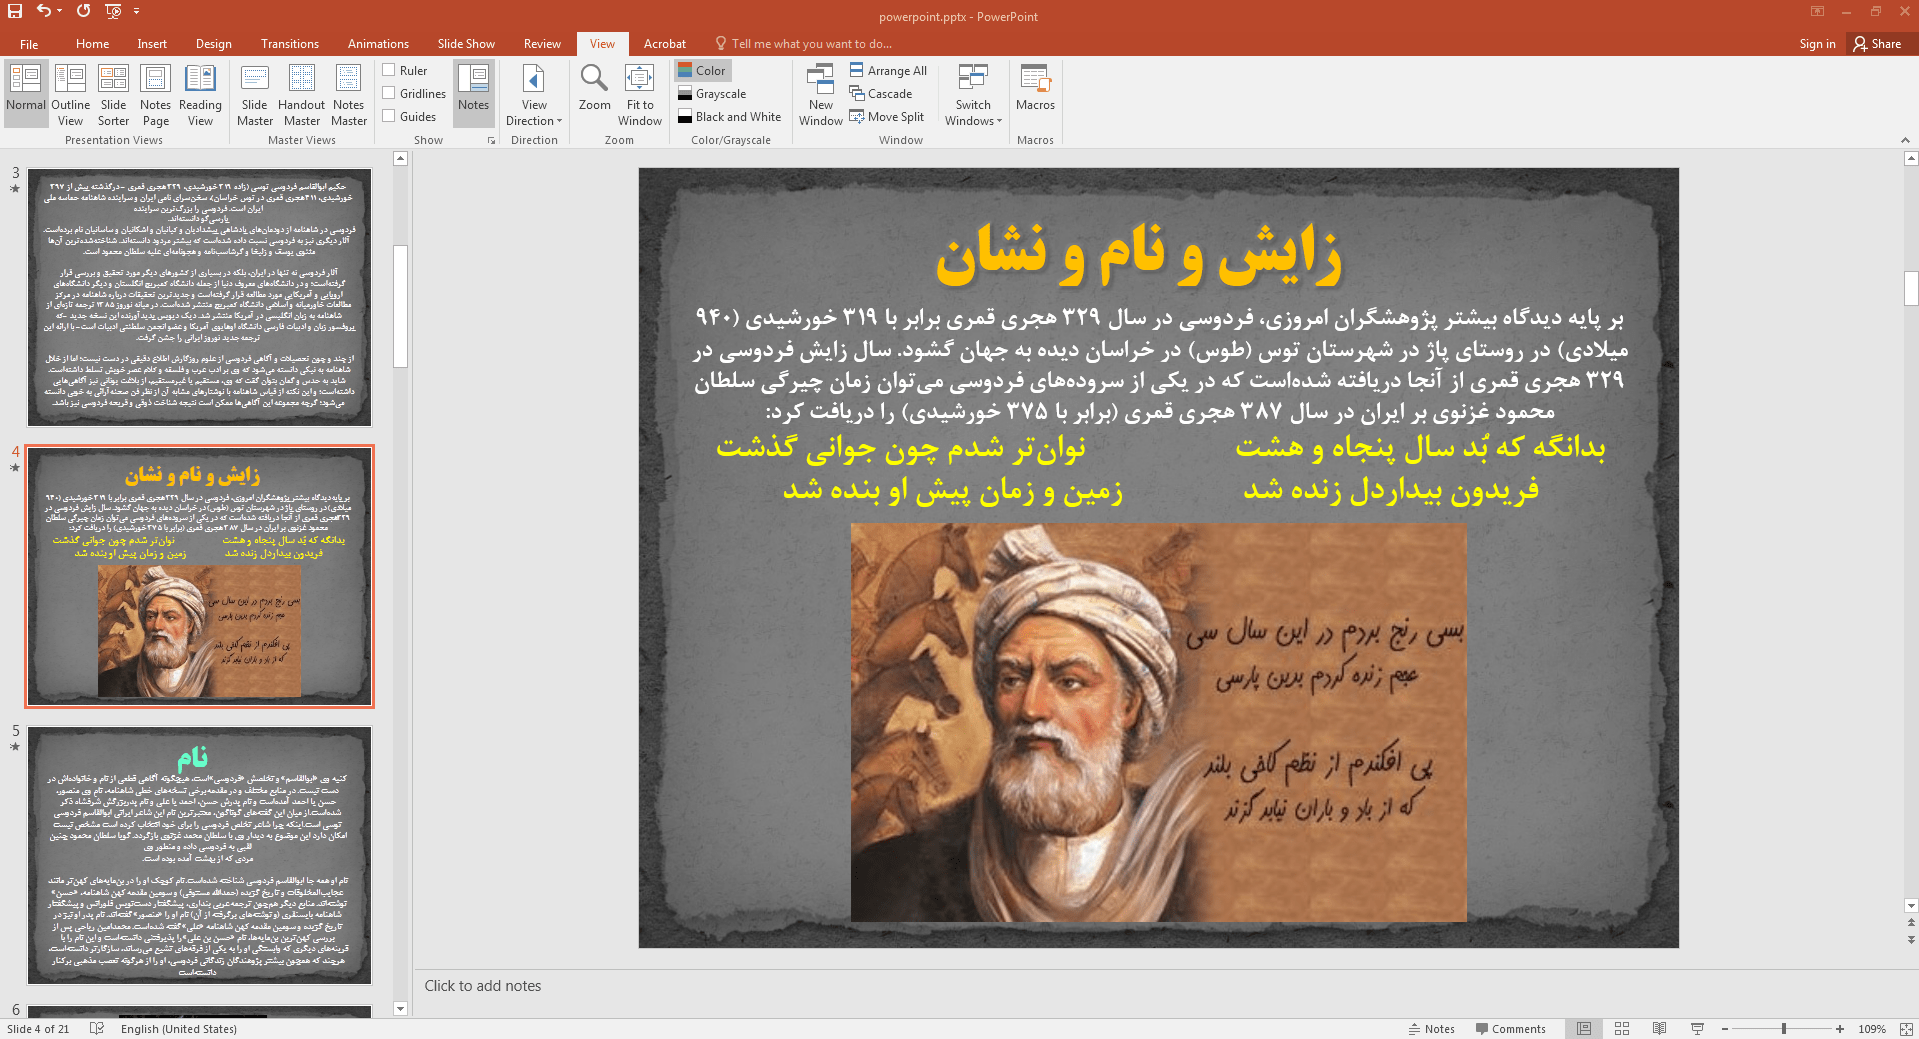Switch to Black and White mode
Image resolution: width=1919 pixels, height=1039 pixels.
click(729, 116)
